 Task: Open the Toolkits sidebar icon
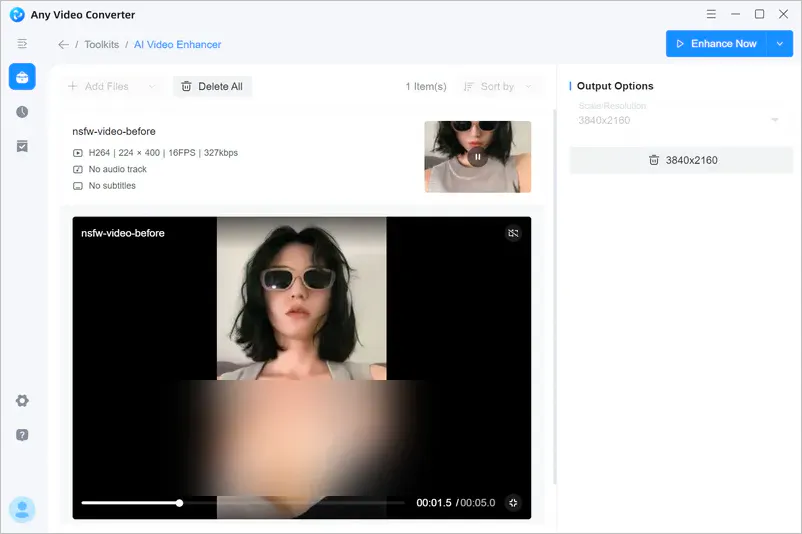click(22, 77)
